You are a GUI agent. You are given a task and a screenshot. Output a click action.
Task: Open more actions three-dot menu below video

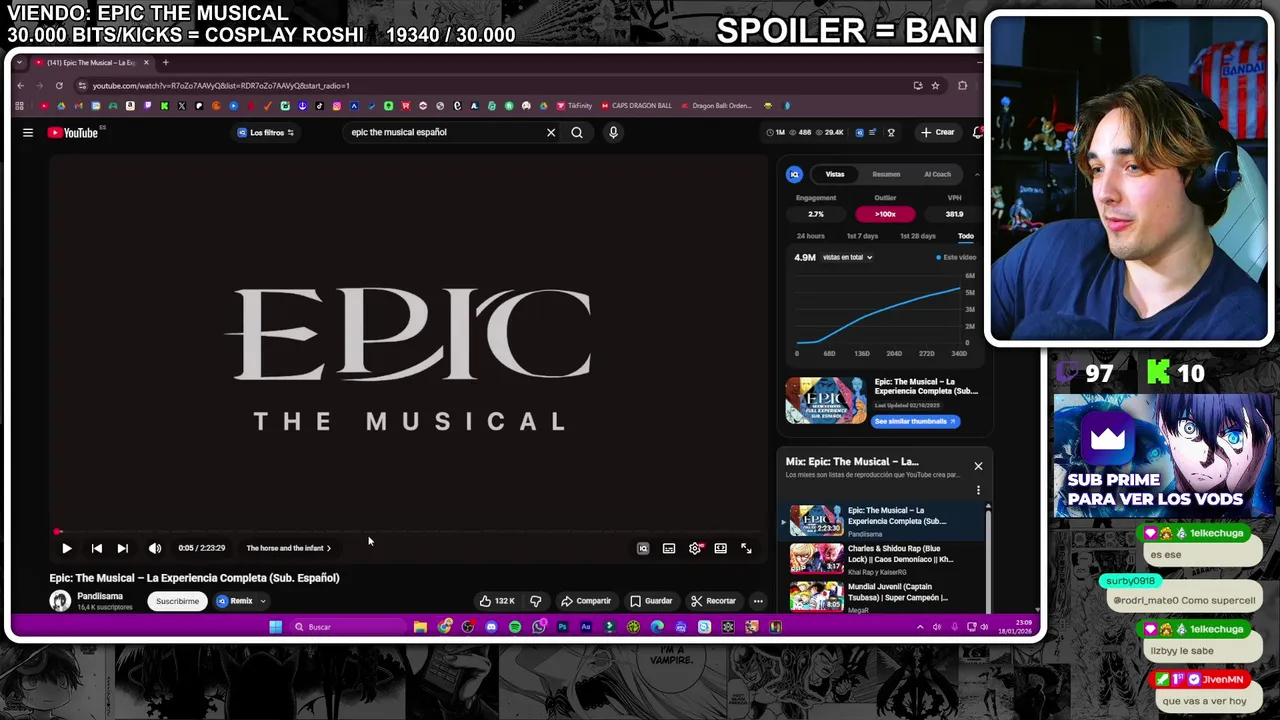(758, 601)
